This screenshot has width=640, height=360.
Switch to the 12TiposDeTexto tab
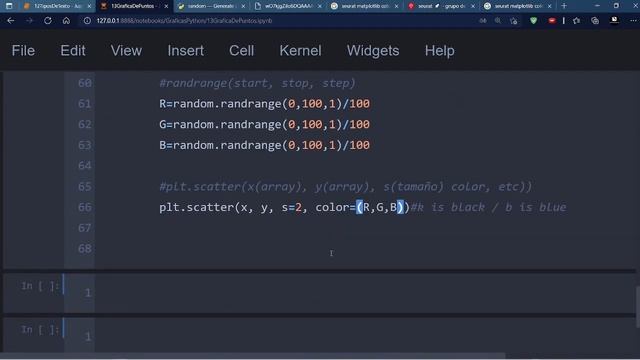click(56, 6)
